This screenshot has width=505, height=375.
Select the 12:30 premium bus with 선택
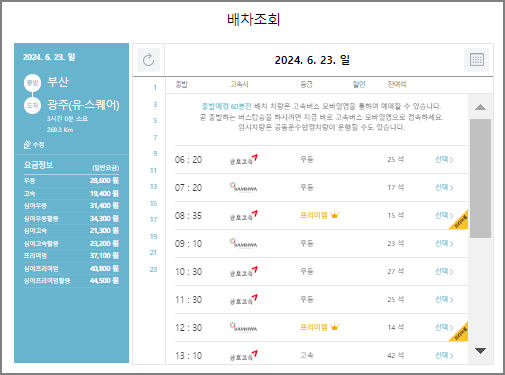[444, 328]
